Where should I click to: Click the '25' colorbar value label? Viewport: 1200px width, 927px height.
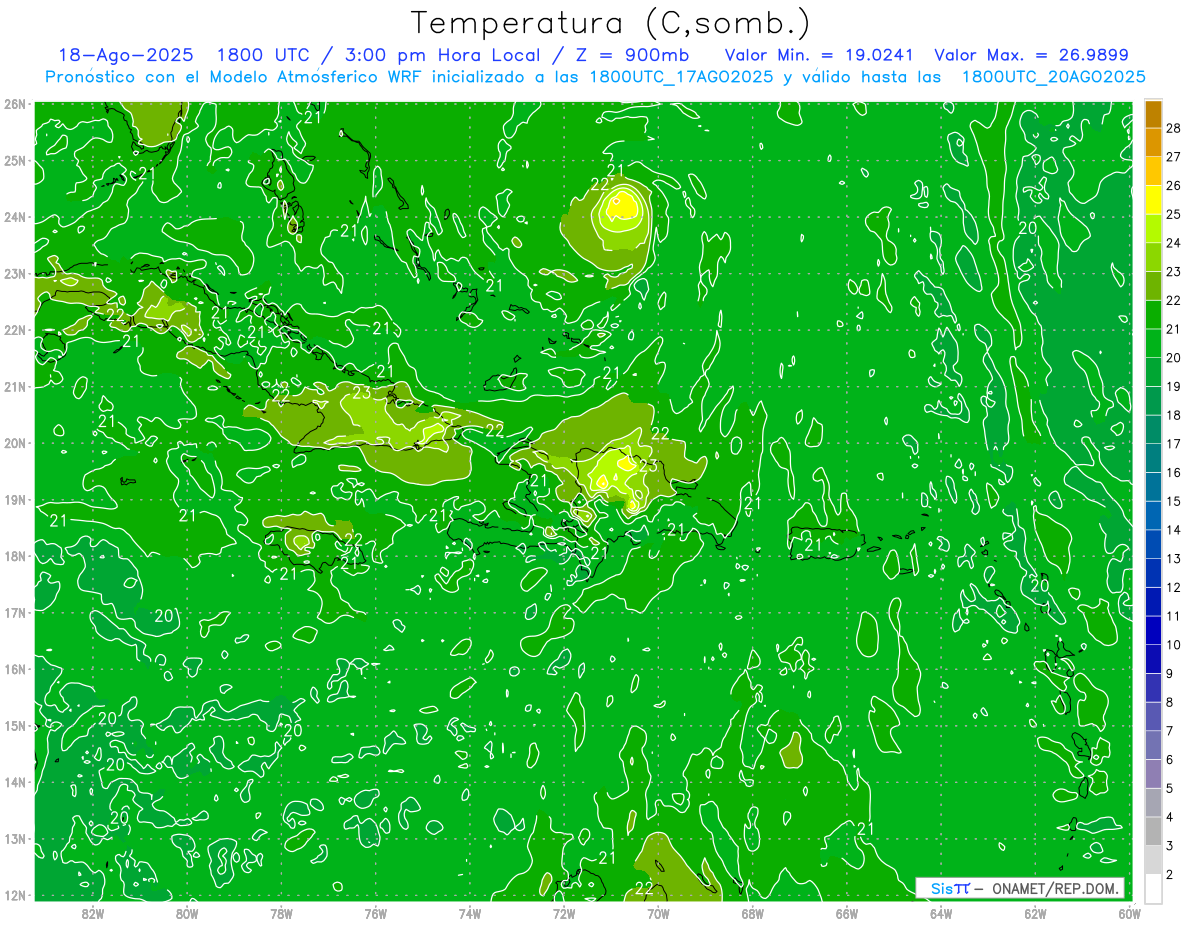(1173, 214)
